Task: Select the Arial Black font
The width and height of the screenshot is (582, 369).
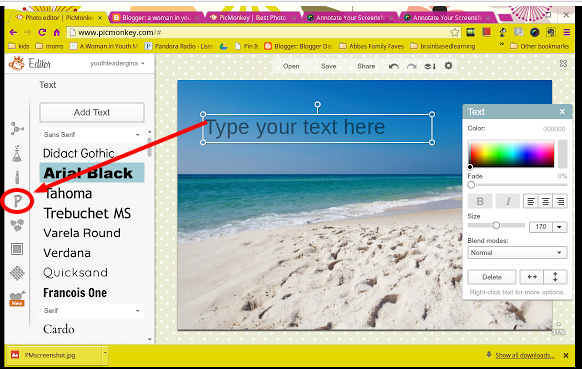Action: (92, 173)
